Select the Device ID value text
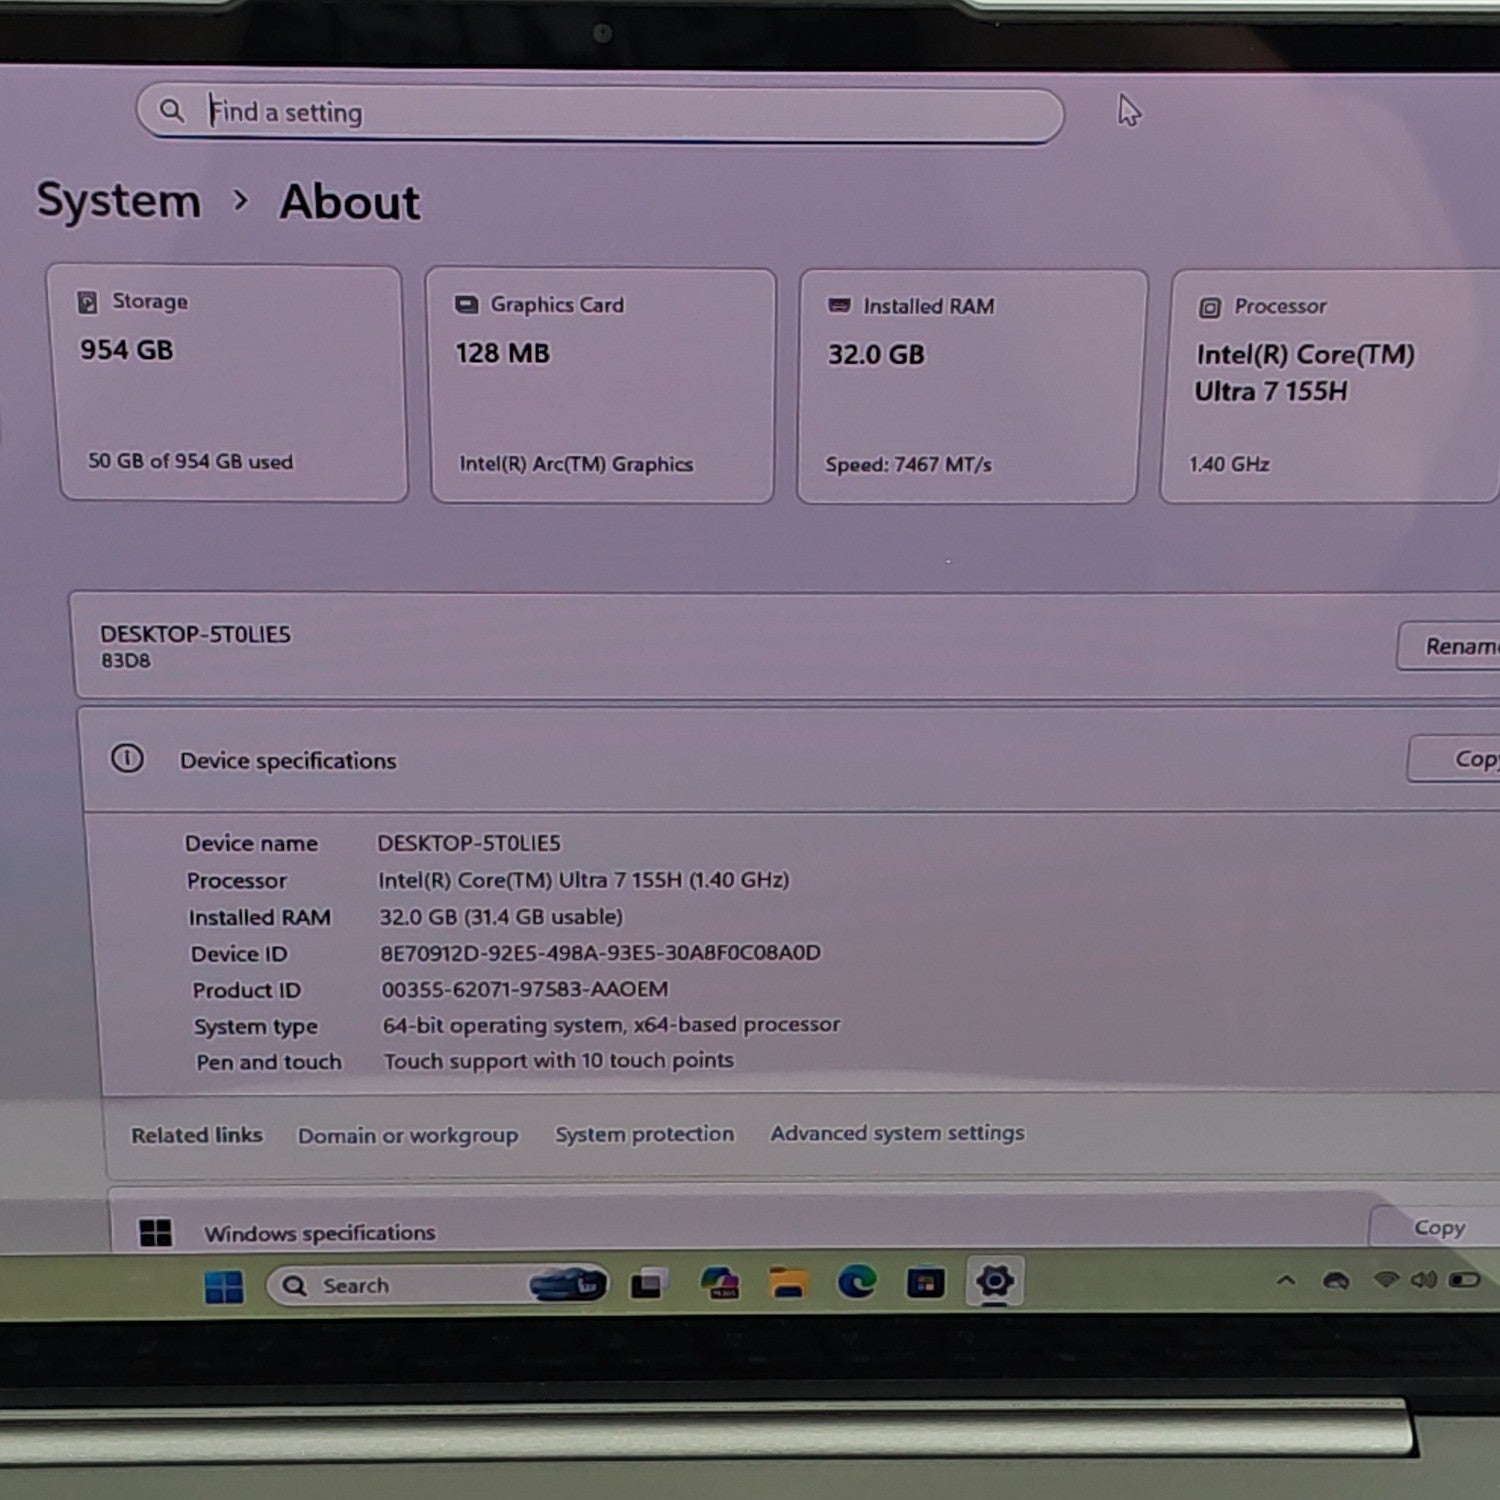 600,952
